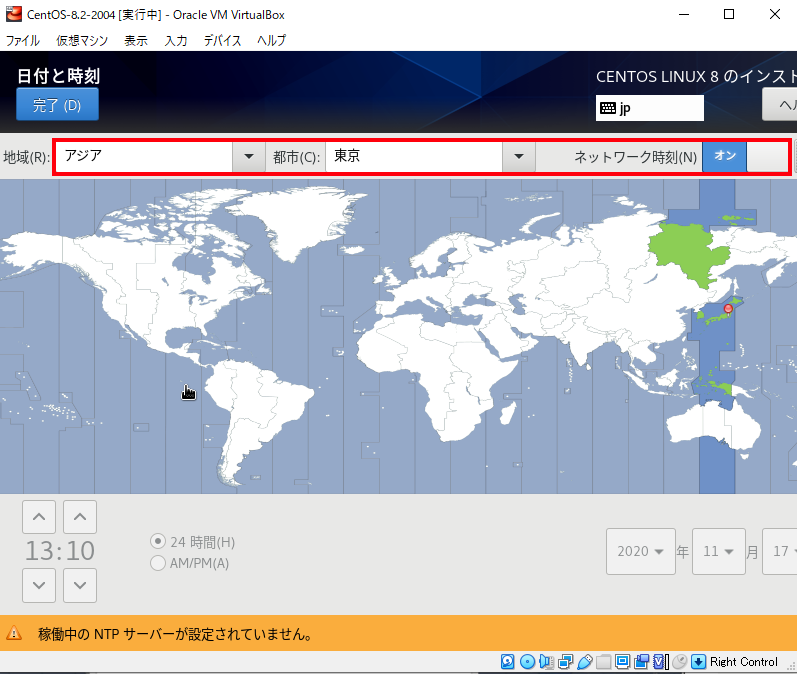Minimize the VirtualBox window
This screenshot has height=674, width=797.
pos(684,14)
